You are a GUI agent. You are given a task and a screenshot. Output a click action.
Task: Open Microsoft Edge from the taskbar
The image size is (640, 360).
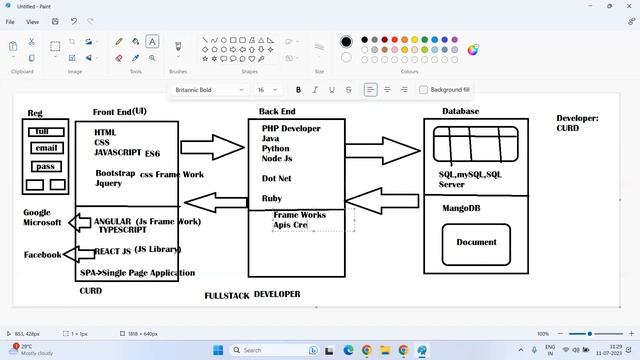click(348, 350)
